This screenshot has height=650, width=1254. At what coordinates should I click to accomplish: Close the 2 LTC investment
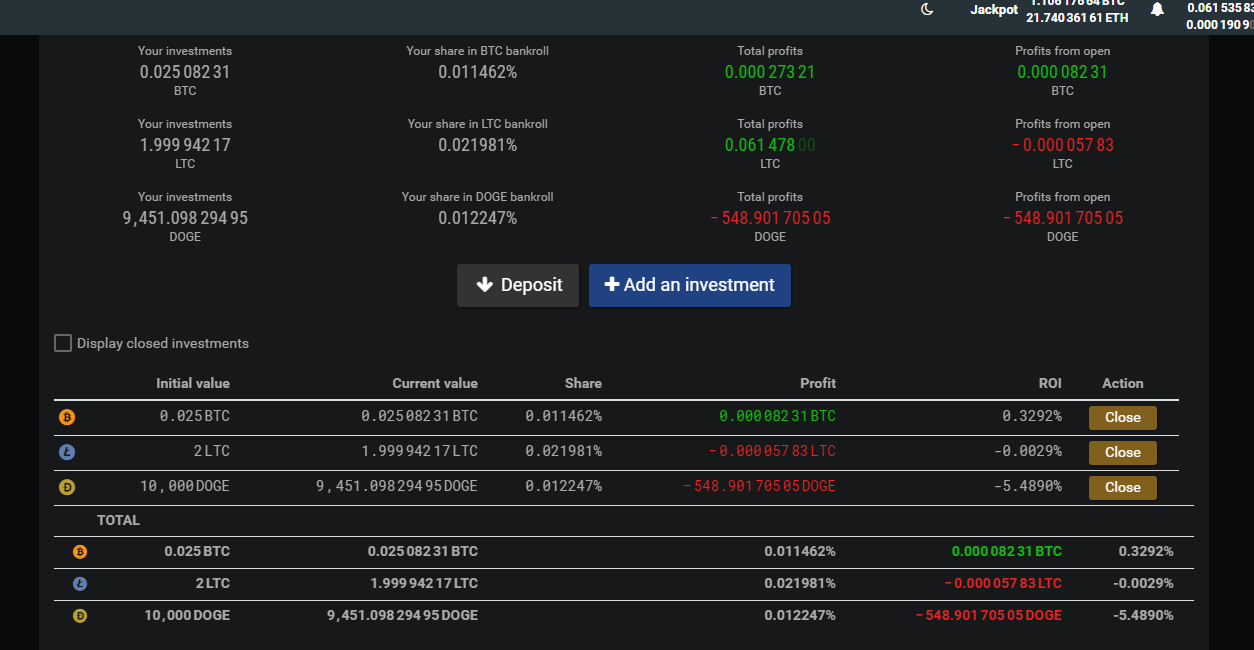(1122, 452)
